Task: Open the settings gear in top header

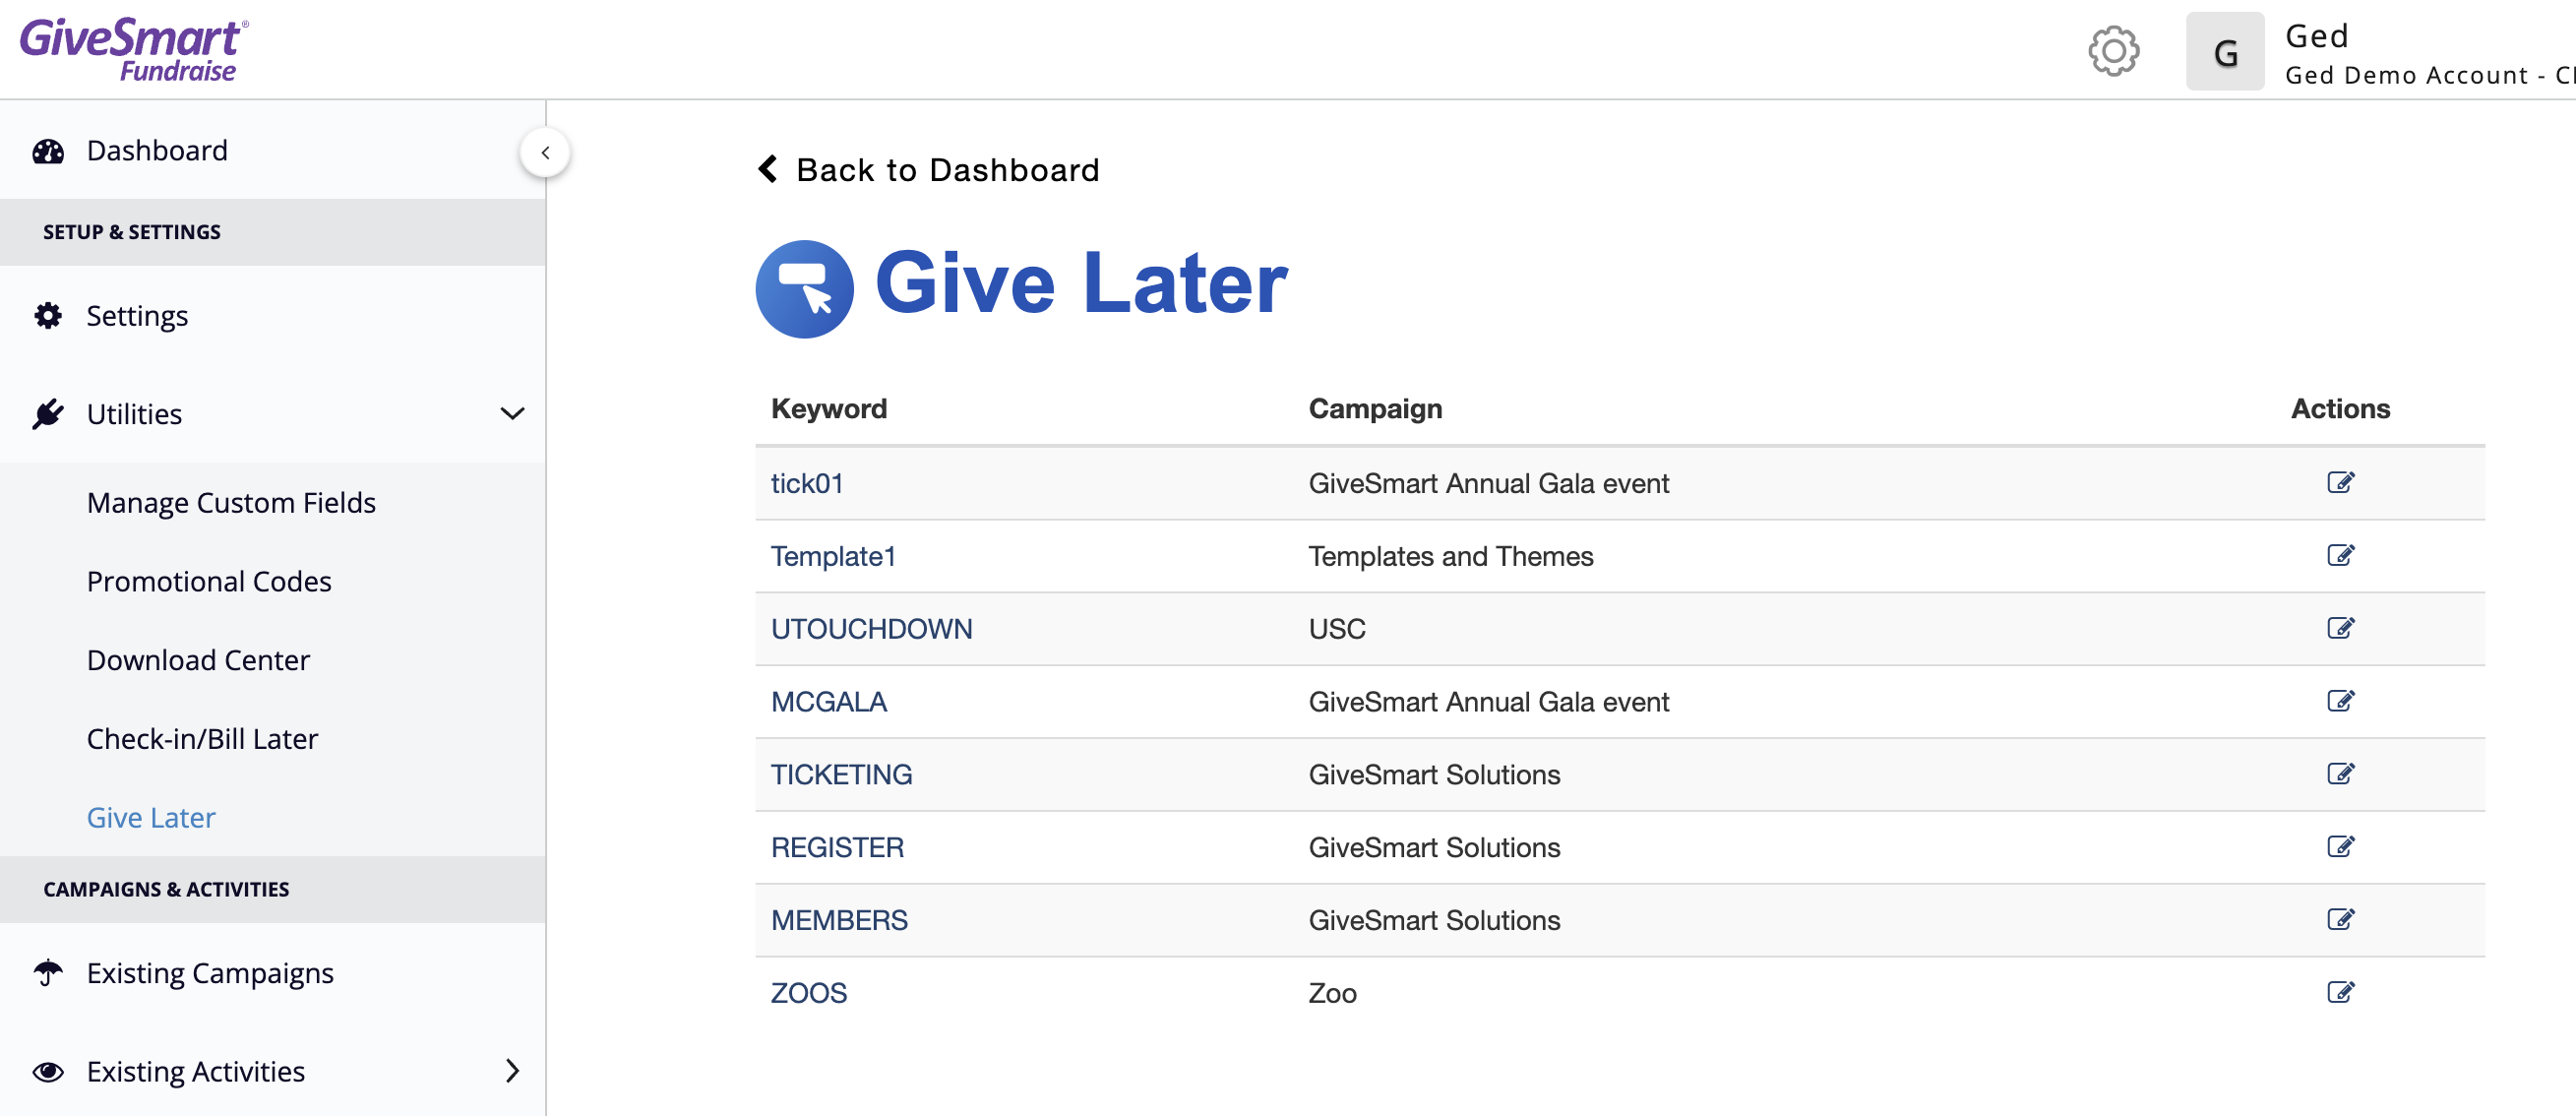Action: (2113, 51)
